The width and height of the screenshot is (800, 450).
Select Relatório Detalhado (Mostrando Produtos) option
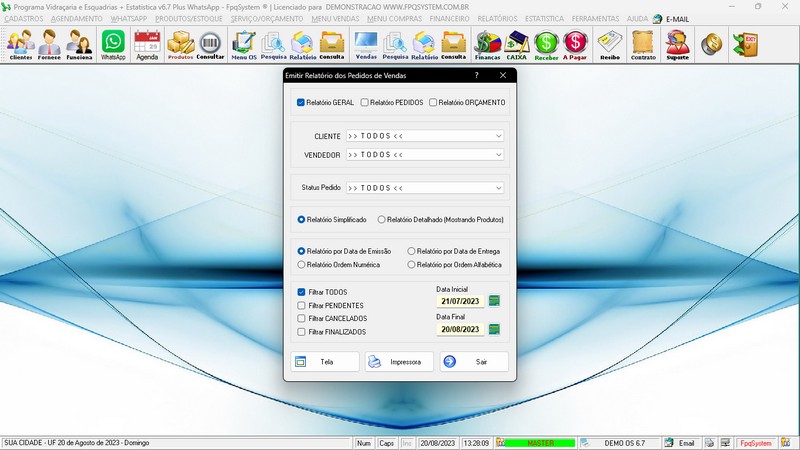[381, 219]
